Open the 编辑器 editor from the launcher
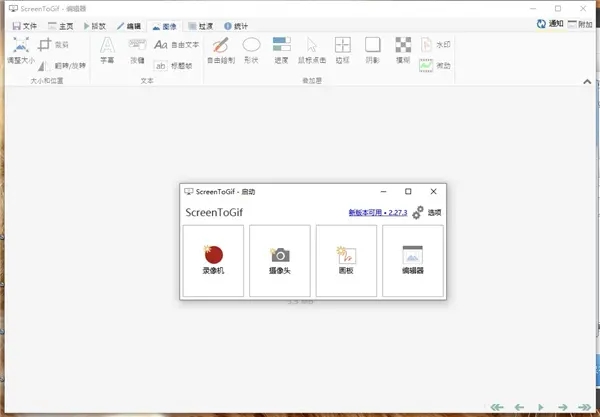Screen dimensions: 600x417 tap(413, 260)
